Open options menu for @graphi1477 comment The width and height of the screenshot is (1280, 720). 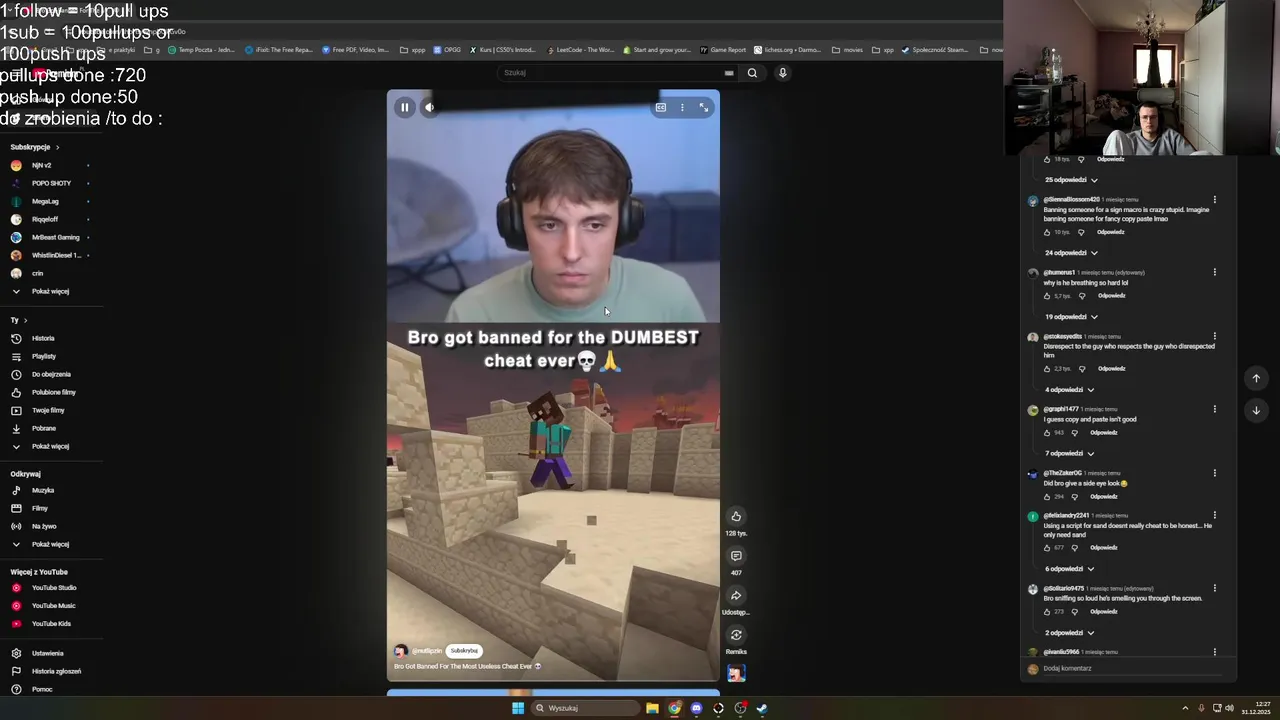coord(1215,409)
